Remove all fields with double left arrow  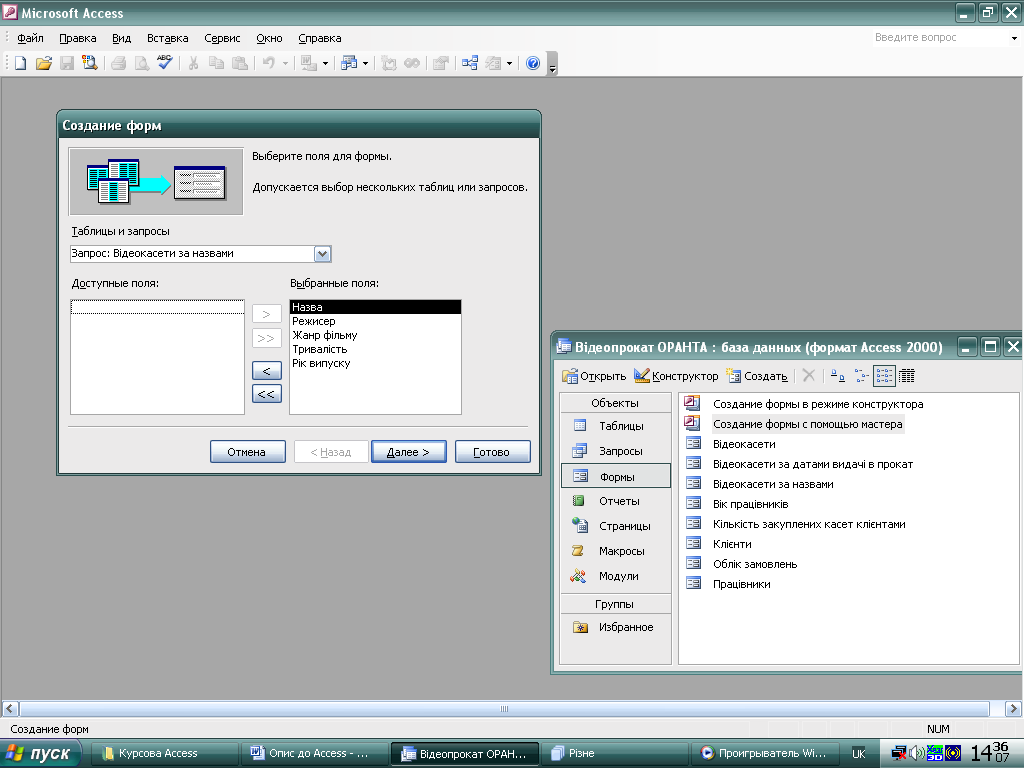(266, 394)
